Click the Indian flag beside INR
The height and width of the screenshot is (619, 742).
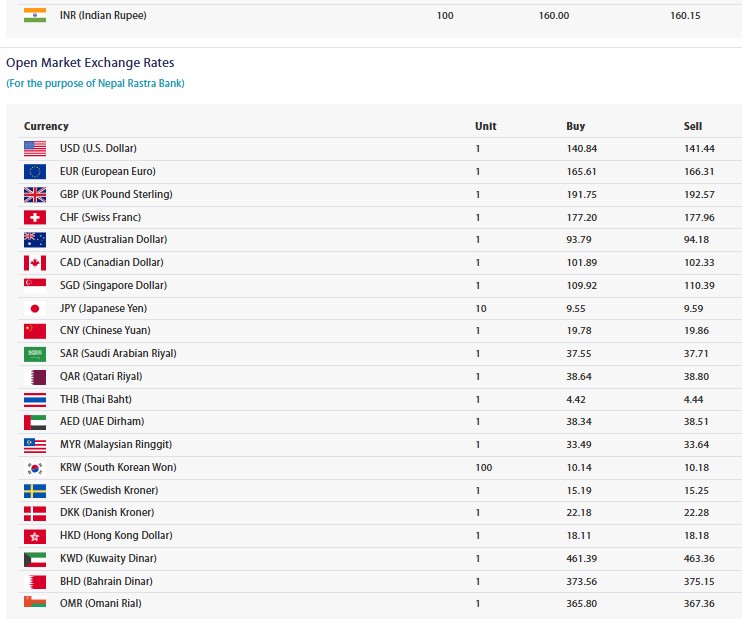click(x=35, y=16)
